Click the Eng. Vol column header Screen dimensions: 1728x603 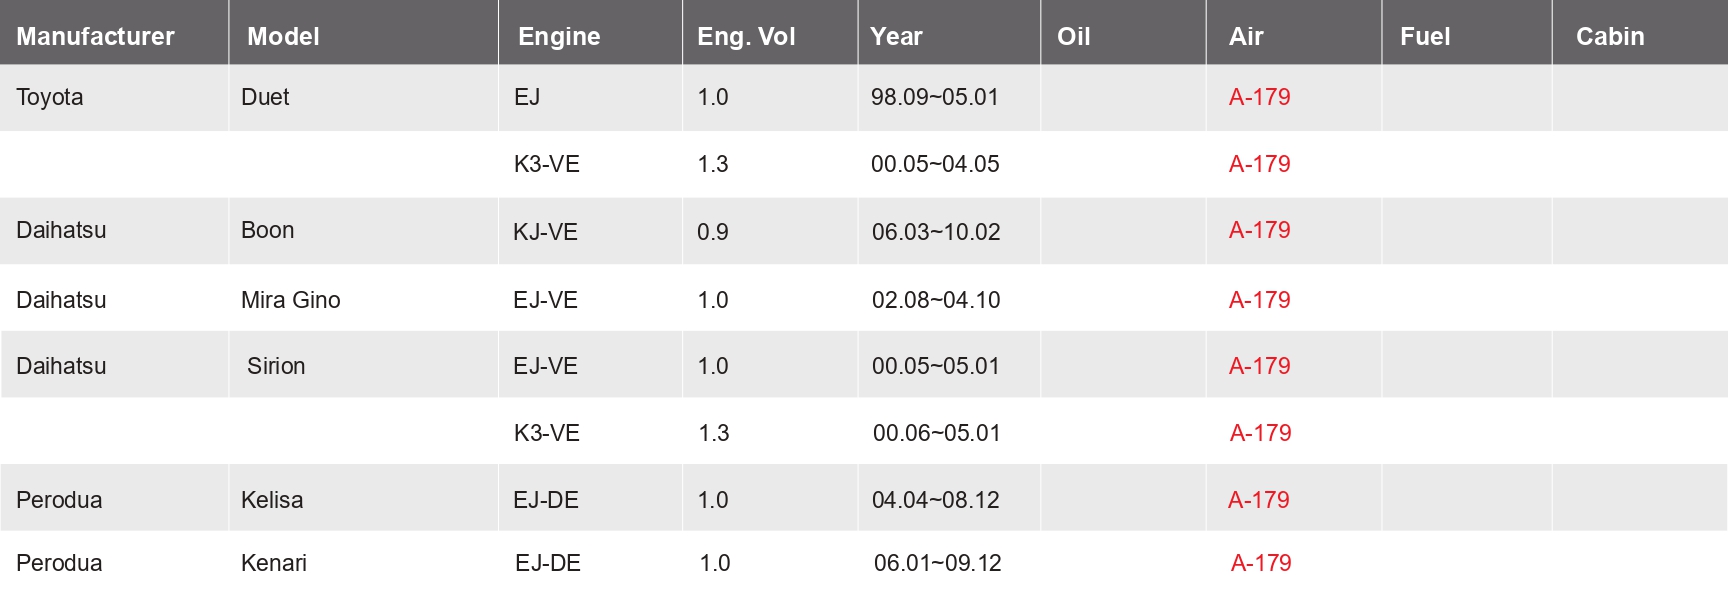click(746, 37)
